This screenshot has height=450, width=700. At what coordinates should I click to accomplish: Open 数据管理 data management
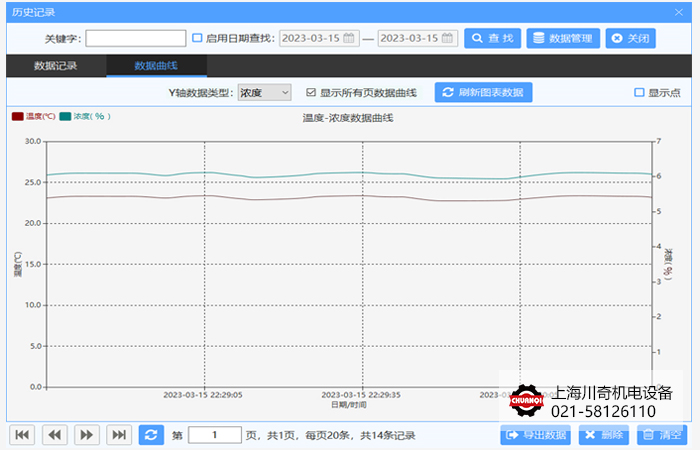[563, 38]
